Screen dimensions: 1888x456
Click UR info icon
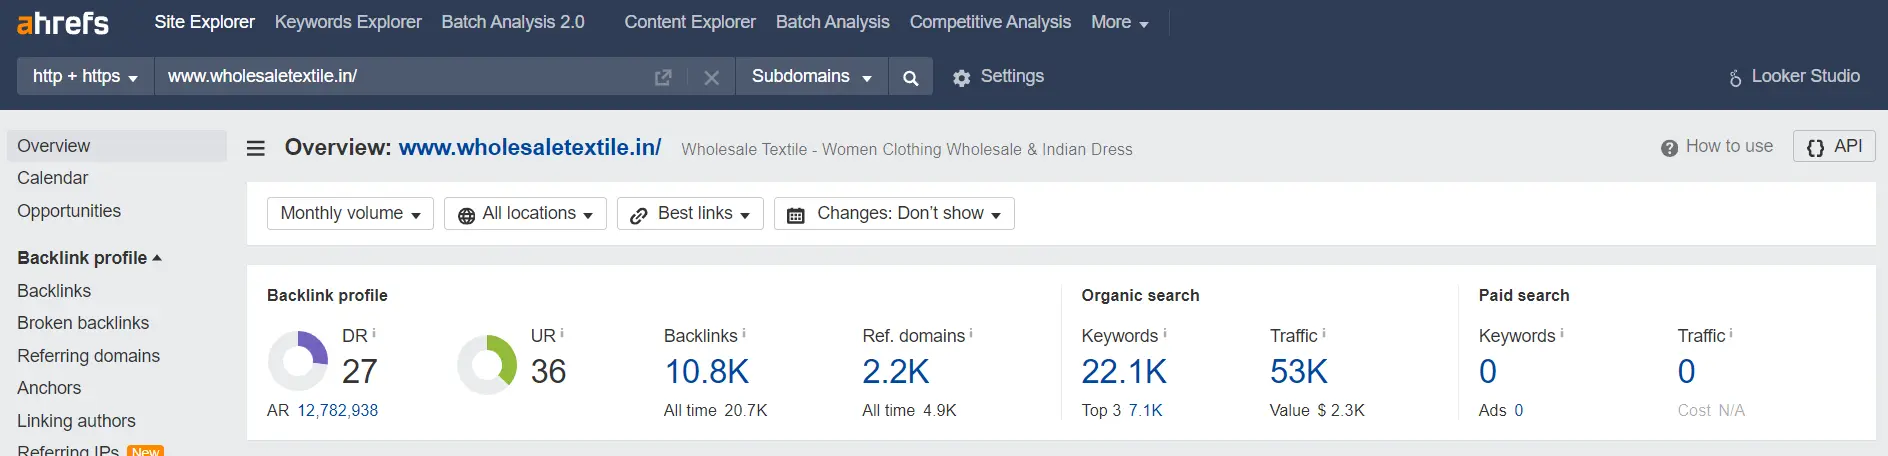click(562, 332)
